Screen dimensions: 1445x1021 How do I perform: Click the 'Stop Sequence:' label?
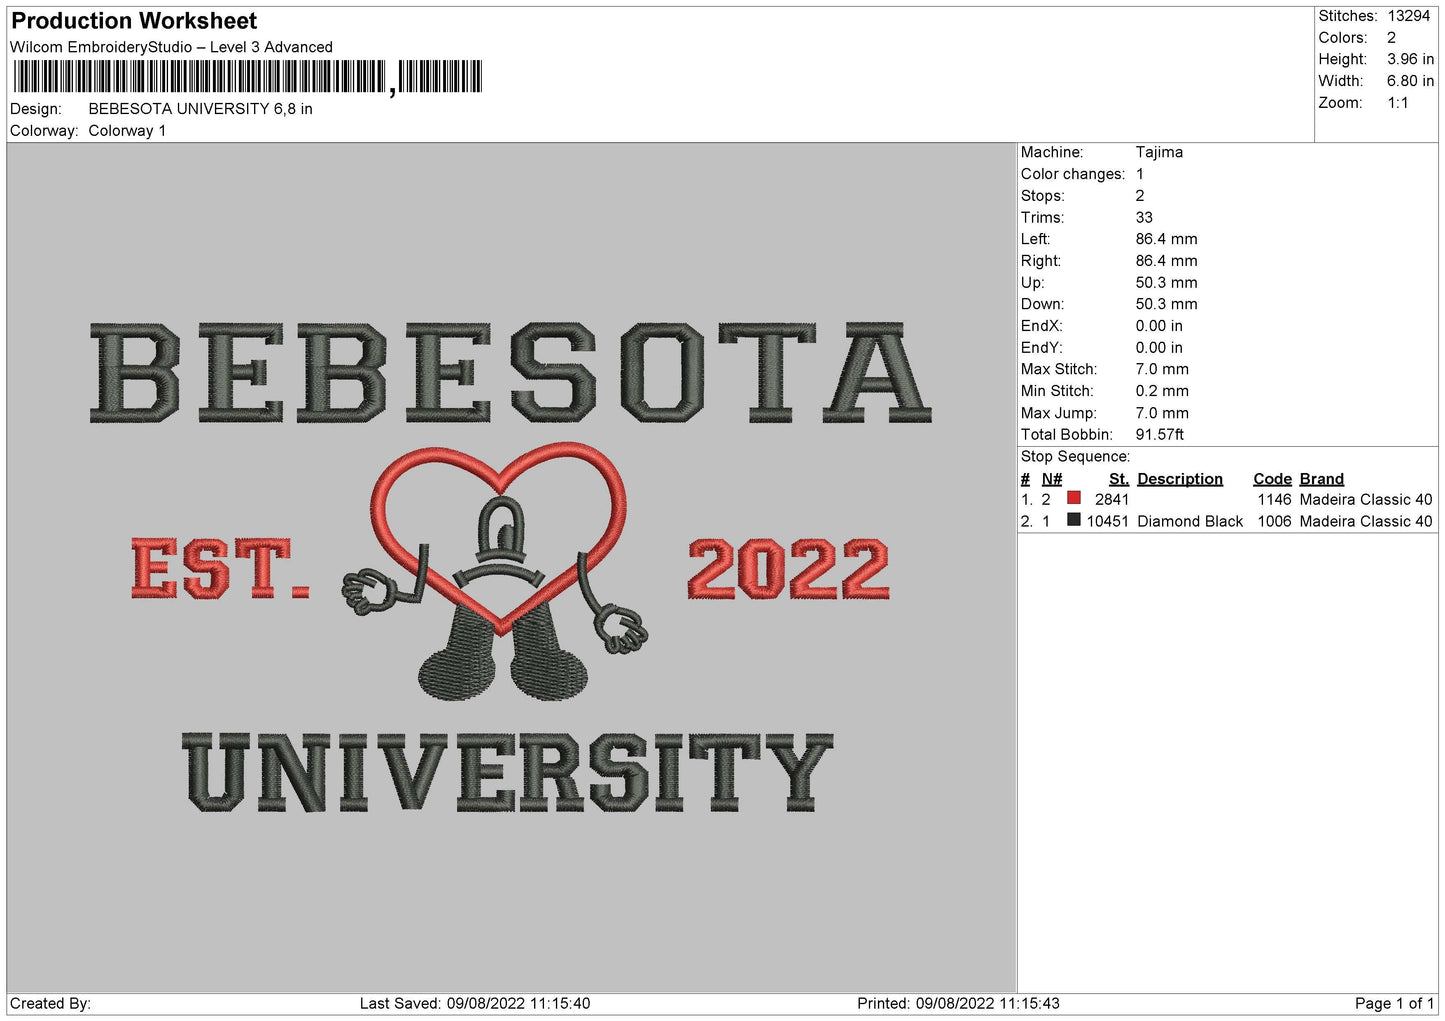click(1075, 457)
